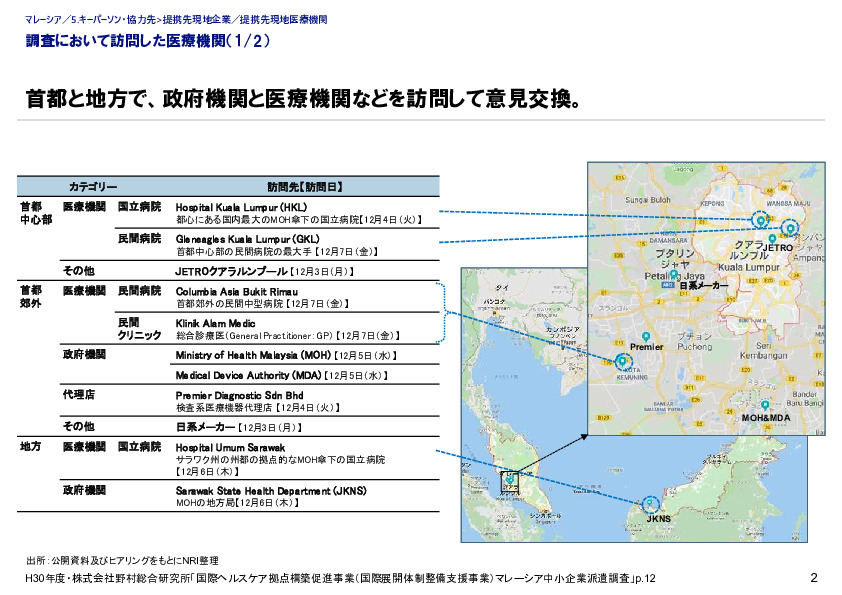
Task: Click 国立病院 in the HKL row
Action: point(139,207)
